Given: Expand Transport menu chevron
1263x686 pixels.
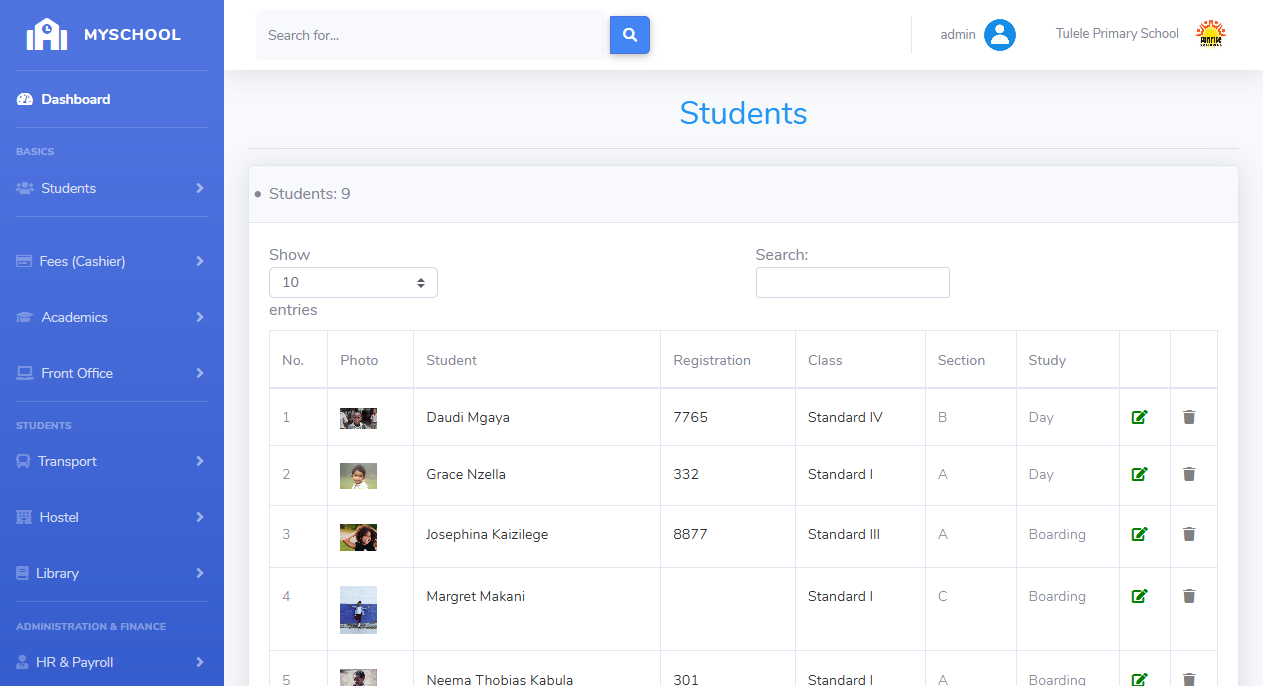Looking at the screenshot, I should (200, 461).
